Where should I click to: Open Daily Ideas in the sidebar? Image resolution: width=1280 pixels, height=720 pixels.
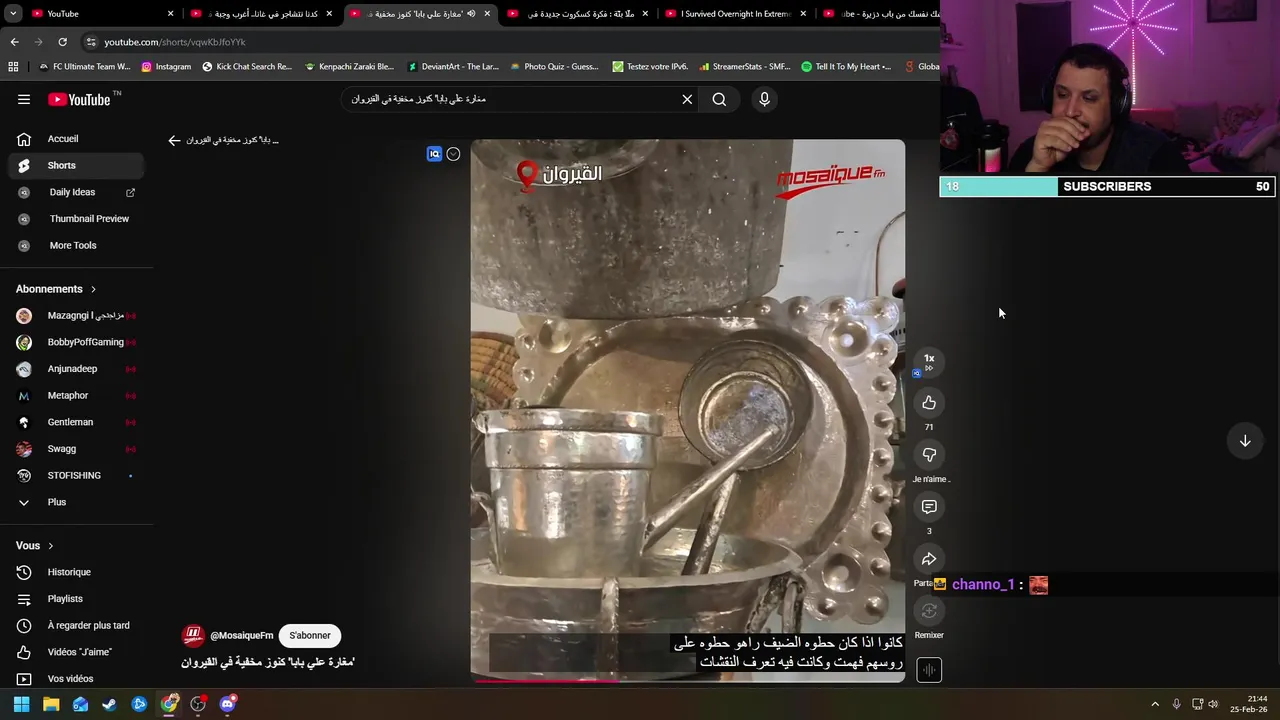point(77,192)
